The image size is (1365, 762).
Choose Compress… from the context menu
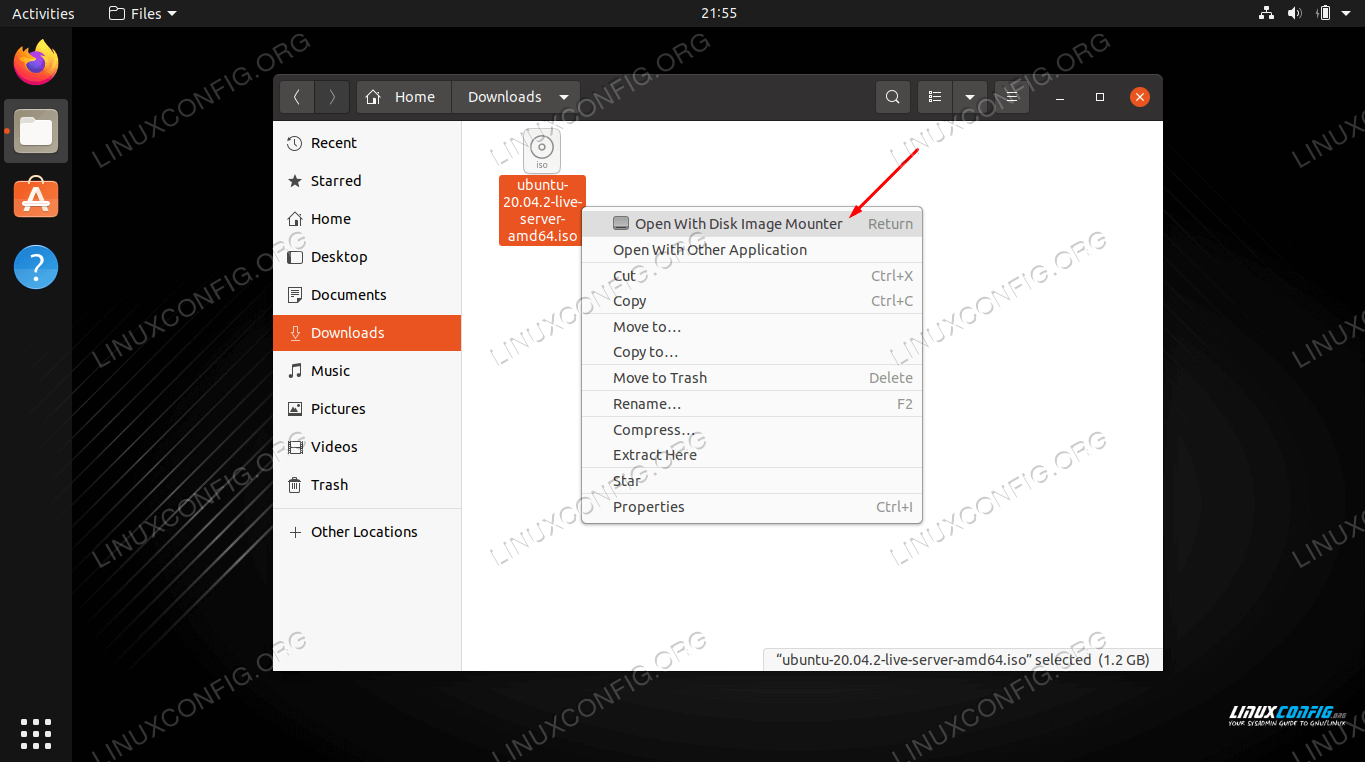point(752,430)
